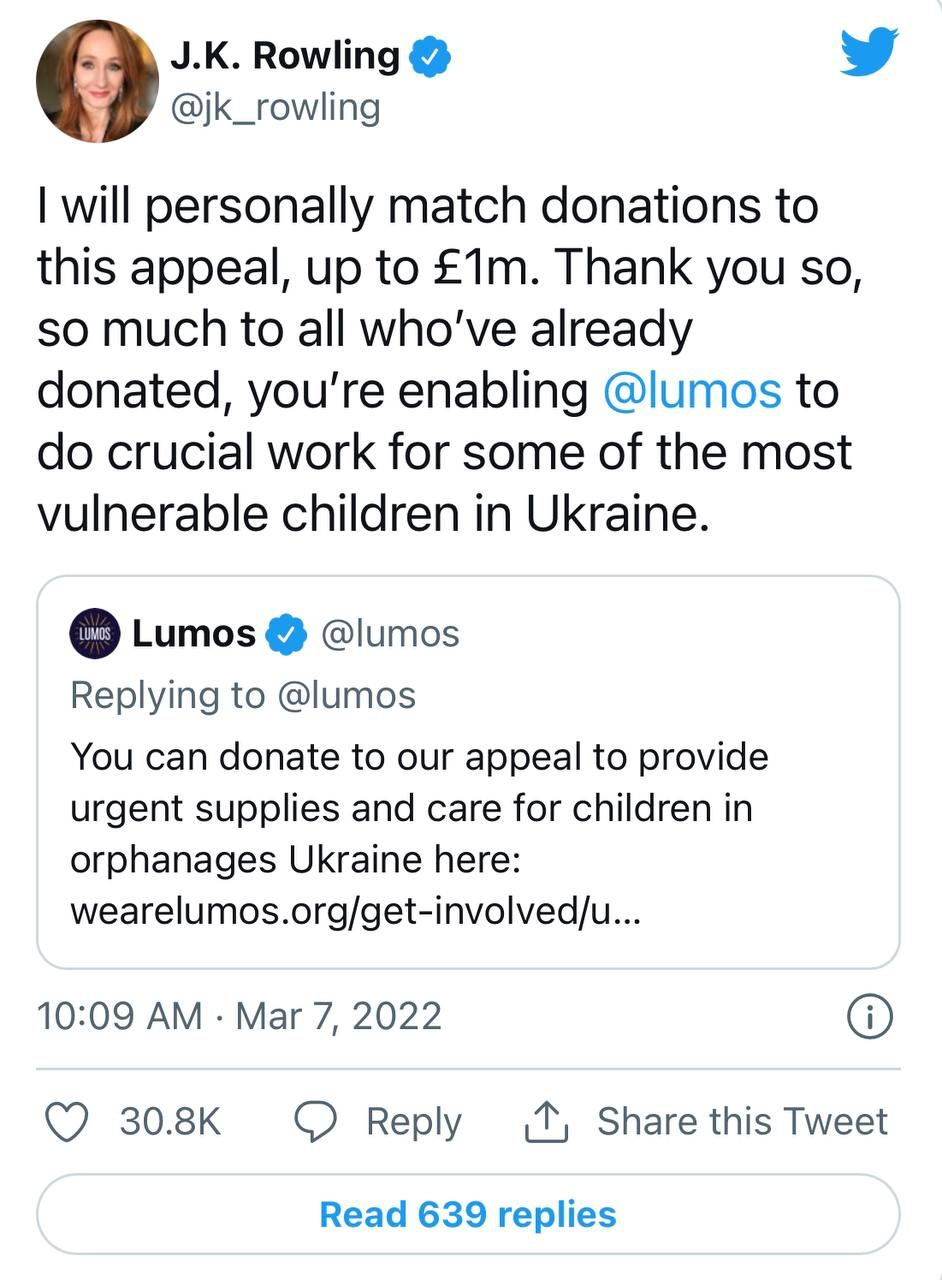This screenshot has width=942, height=1280.
Task: Click the 30.8K likes count
Action: click(170, 1122)
